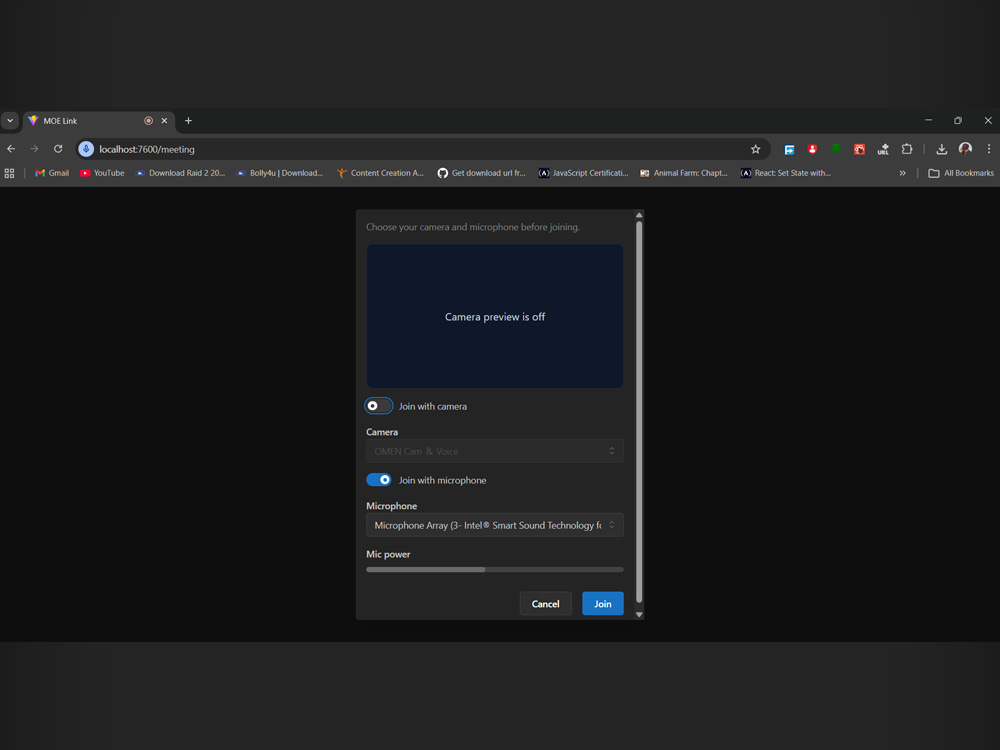Screen dimensions: 1000x750
Task: Open the Chrome profile avatar
Action: click(x=965, y=149)
